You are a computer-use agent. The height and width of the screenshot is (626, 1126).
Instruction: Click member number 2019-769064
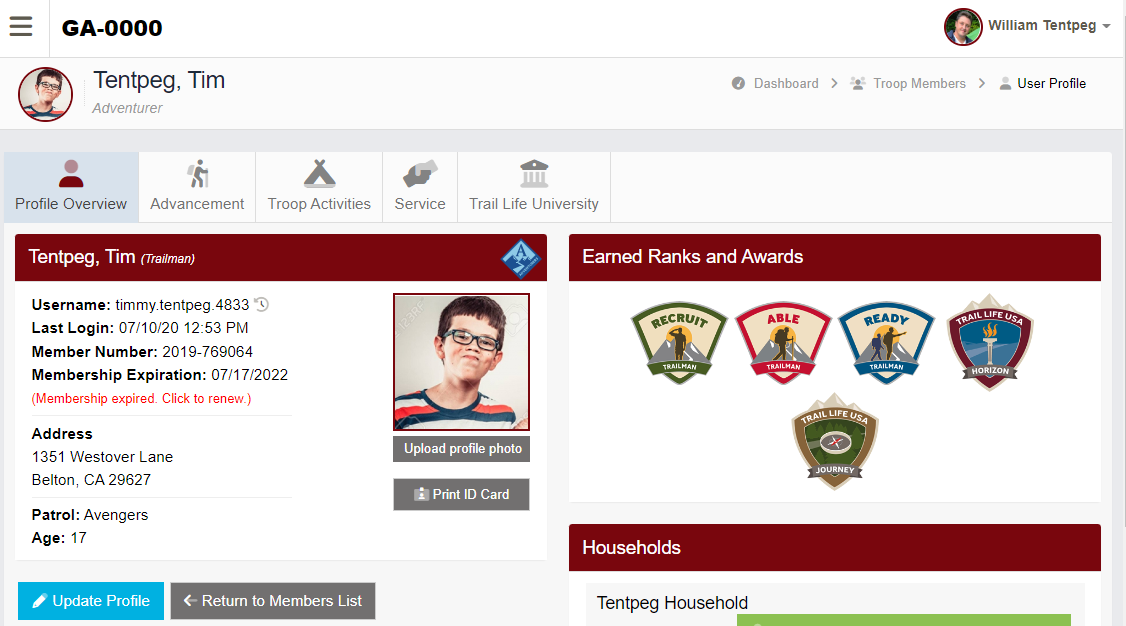click(x=208, y=352)
